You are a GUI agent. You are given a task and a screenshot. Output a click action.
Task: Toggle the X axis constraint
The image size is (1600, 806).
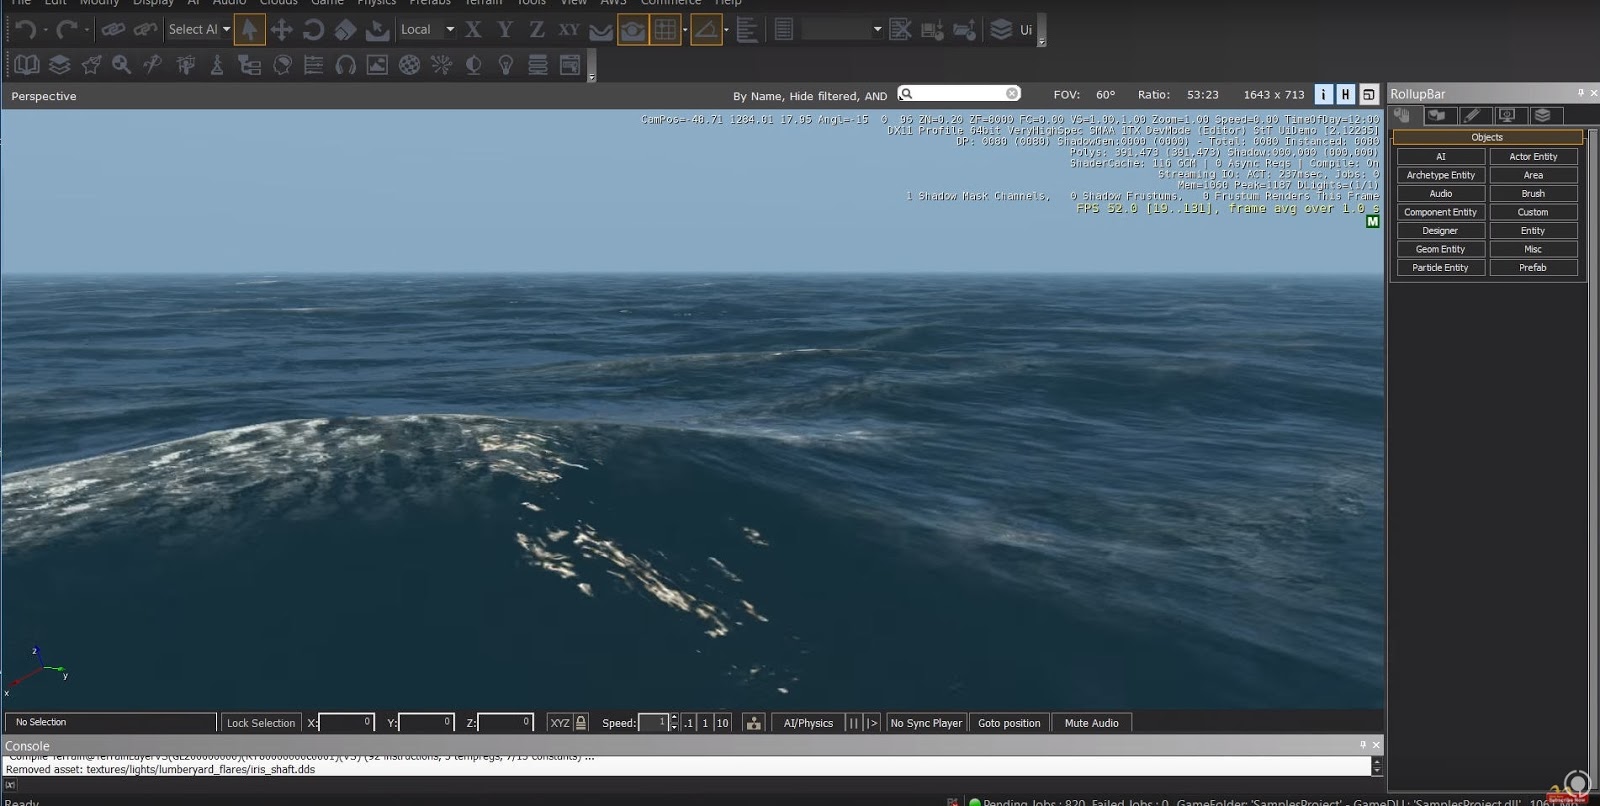tap(473, 30)
